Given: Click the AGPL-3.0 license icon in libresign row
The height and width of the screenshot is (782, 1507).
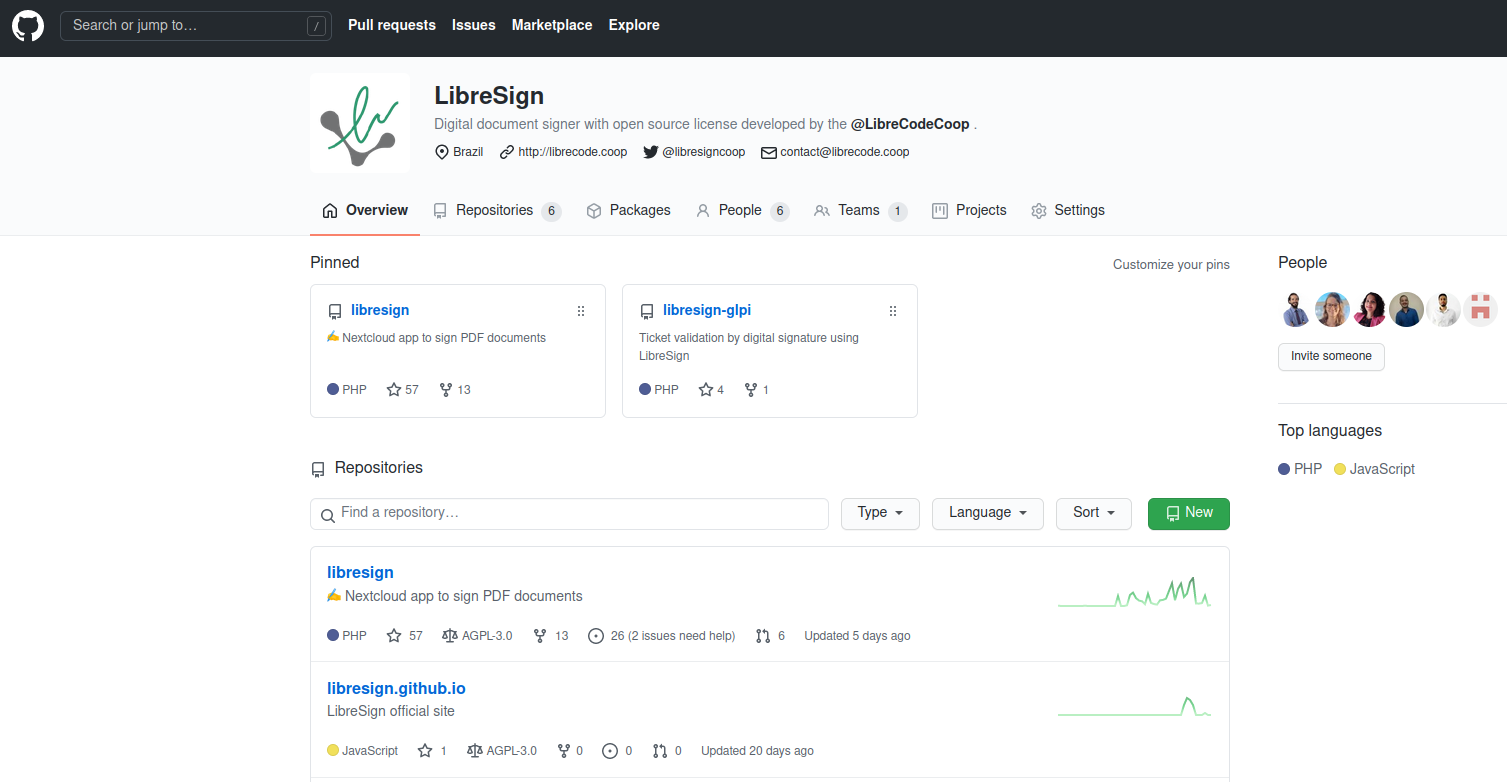Looking at the screenshot, I should coord(449,636).
